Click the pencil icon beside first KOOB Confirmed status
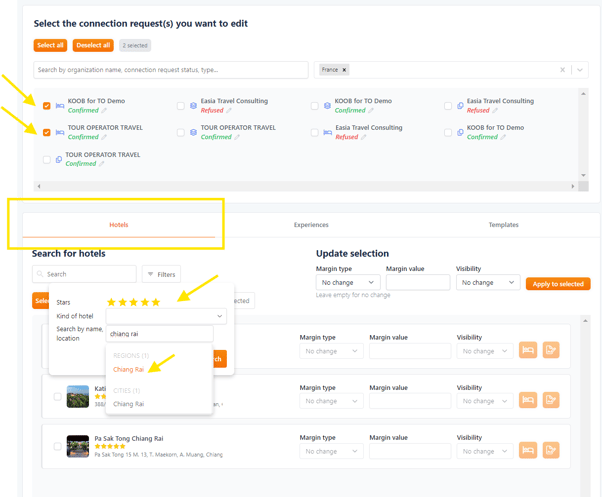602x497 pixels. pyautogui.click(x=104, y=110)
